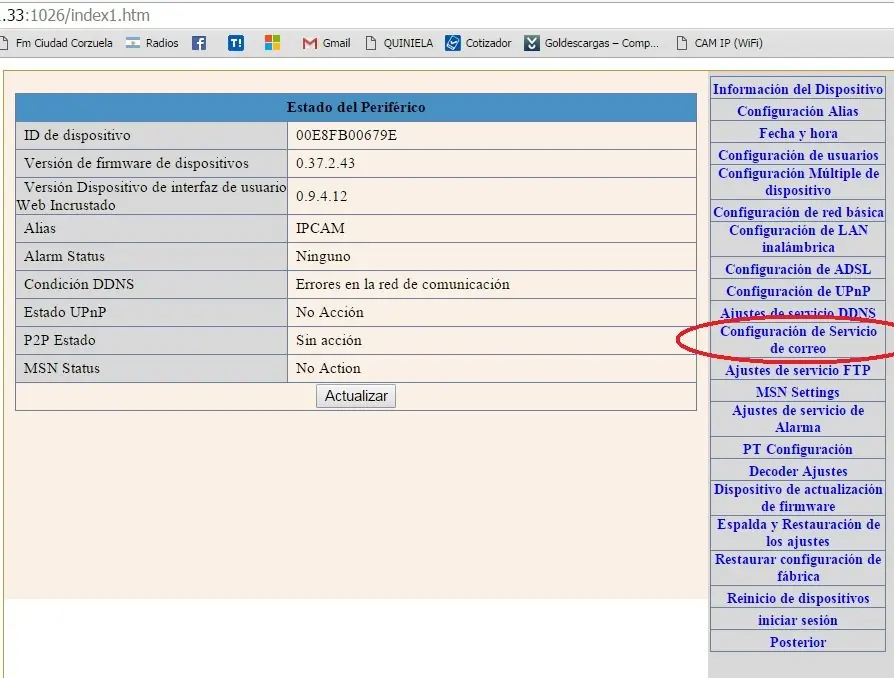This screenshot has height=678, width=894.
Task: Click the 'Alarm Status' row label
Action: [x=64, y=257]
